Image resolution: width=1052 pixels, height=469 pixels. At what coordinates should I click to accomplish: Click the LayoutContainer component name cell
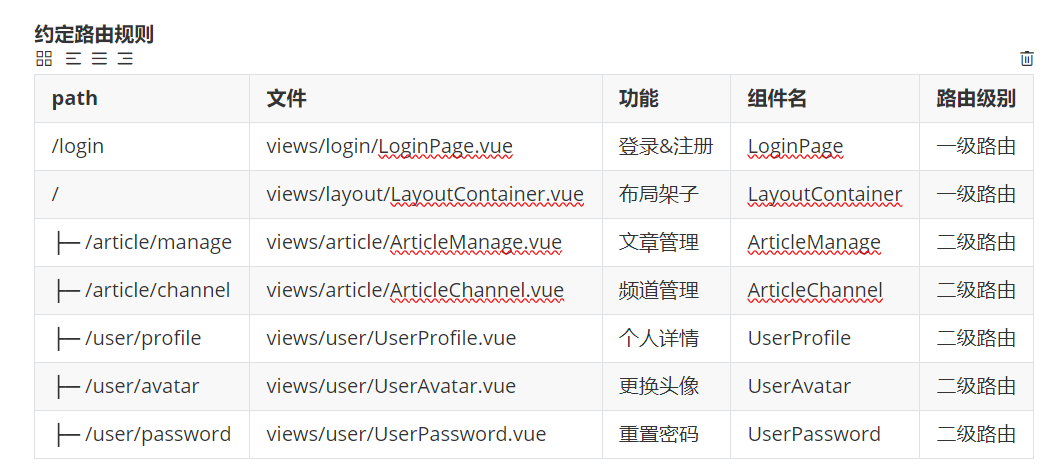click(825, 195)
